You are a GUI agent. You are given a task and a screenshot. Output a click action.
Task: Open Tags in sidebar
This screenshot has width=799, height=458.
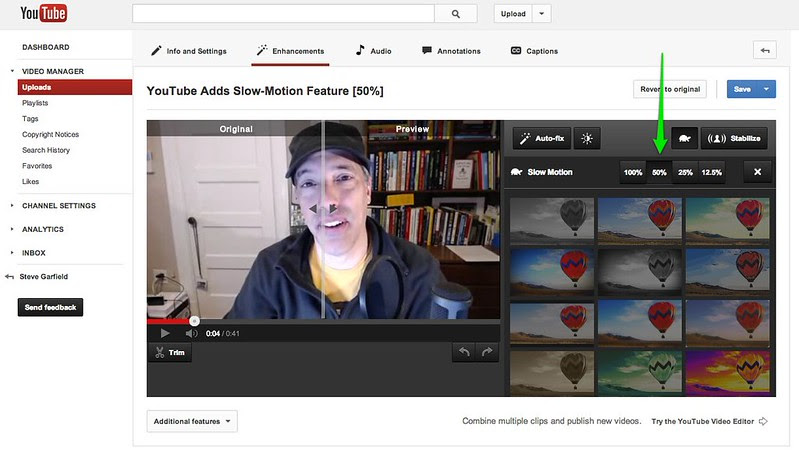click(30, 119)
